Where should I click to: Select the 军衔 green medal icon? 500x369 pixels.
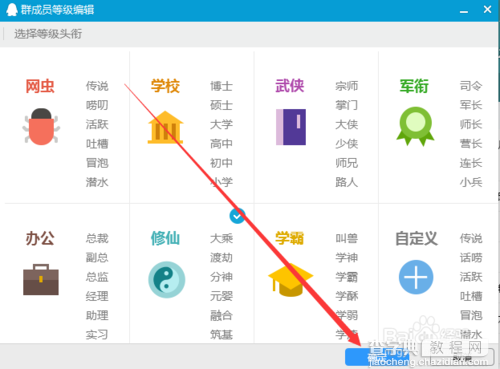pos(415,126)
